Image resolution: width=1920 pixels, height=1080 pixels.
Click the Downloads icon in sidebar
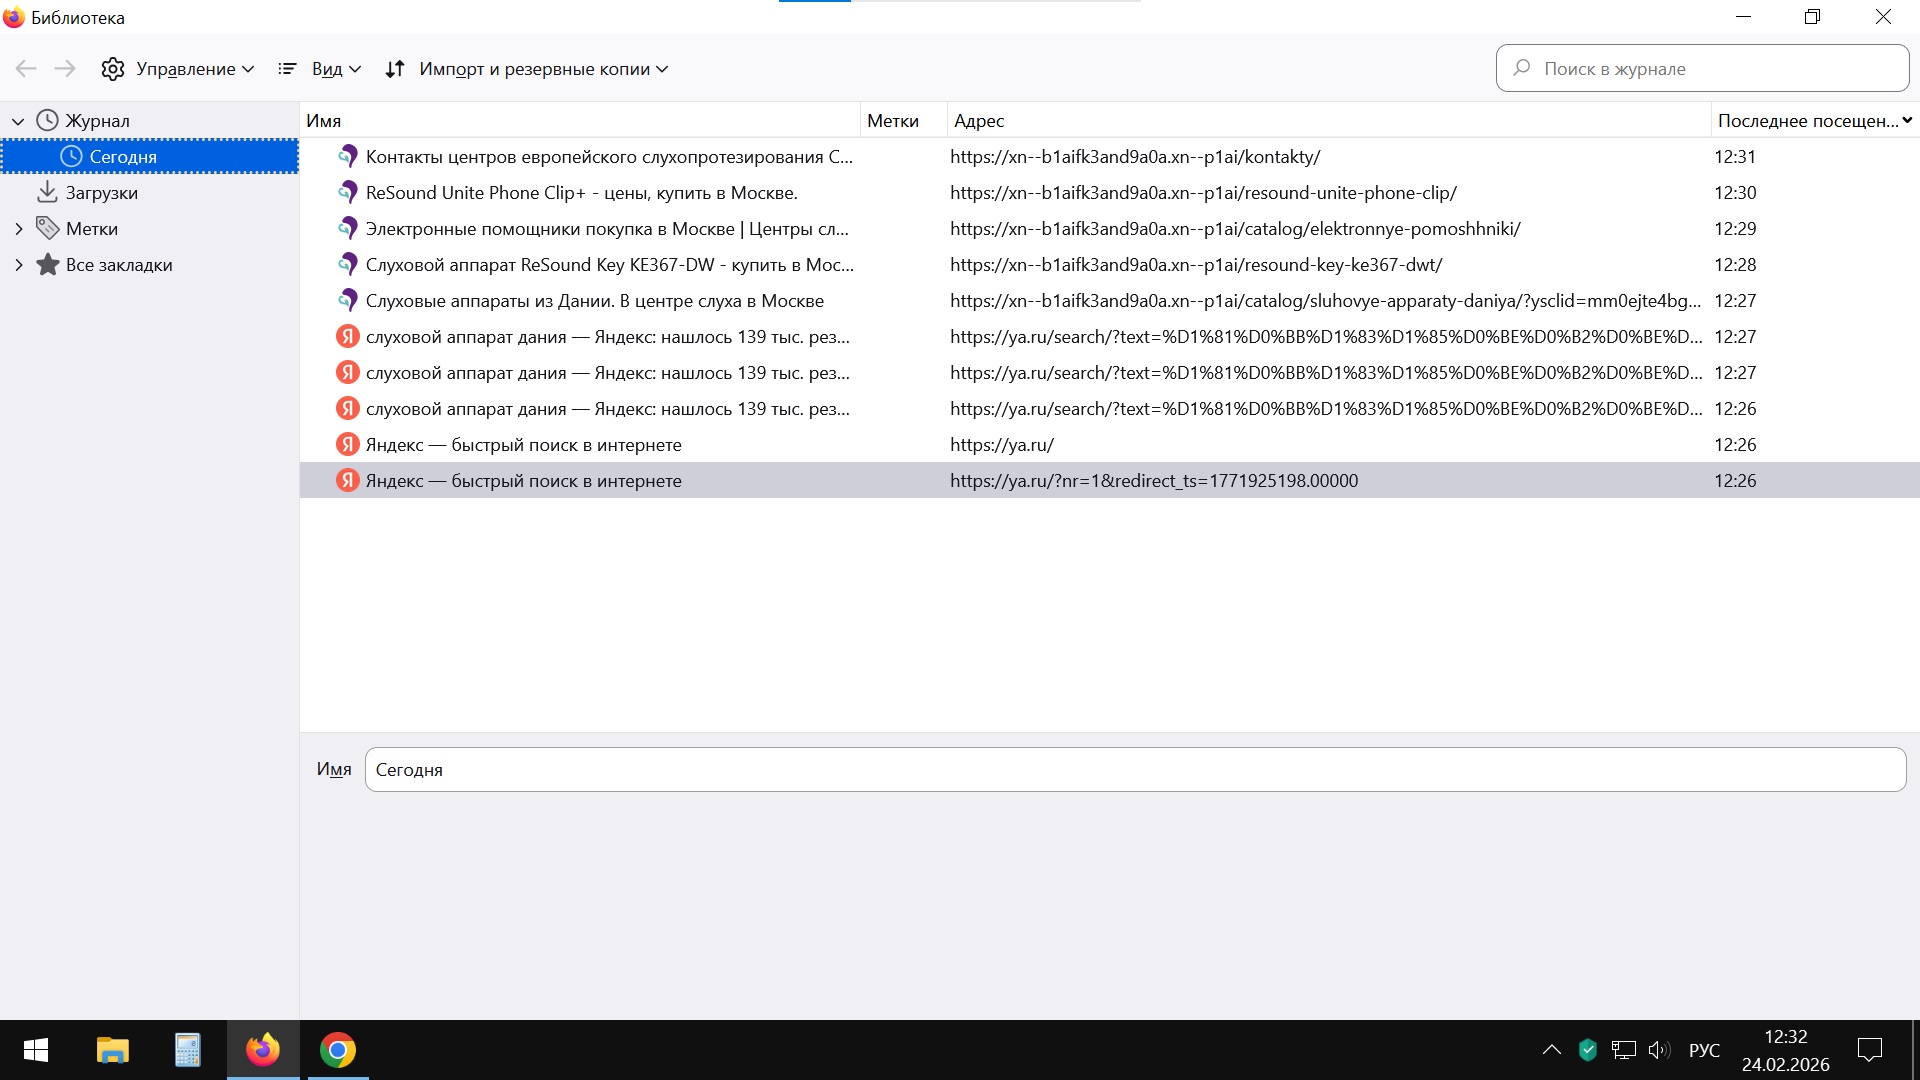point(47,192)
